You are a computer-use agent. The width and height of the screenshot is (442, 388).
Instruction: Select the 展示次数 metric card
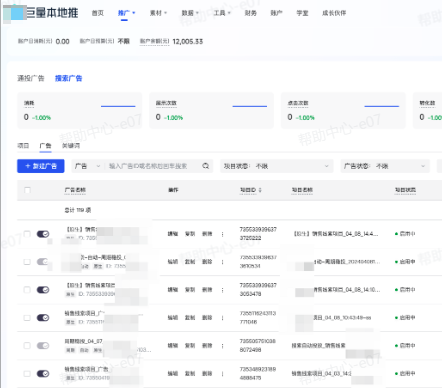[211, 111]
